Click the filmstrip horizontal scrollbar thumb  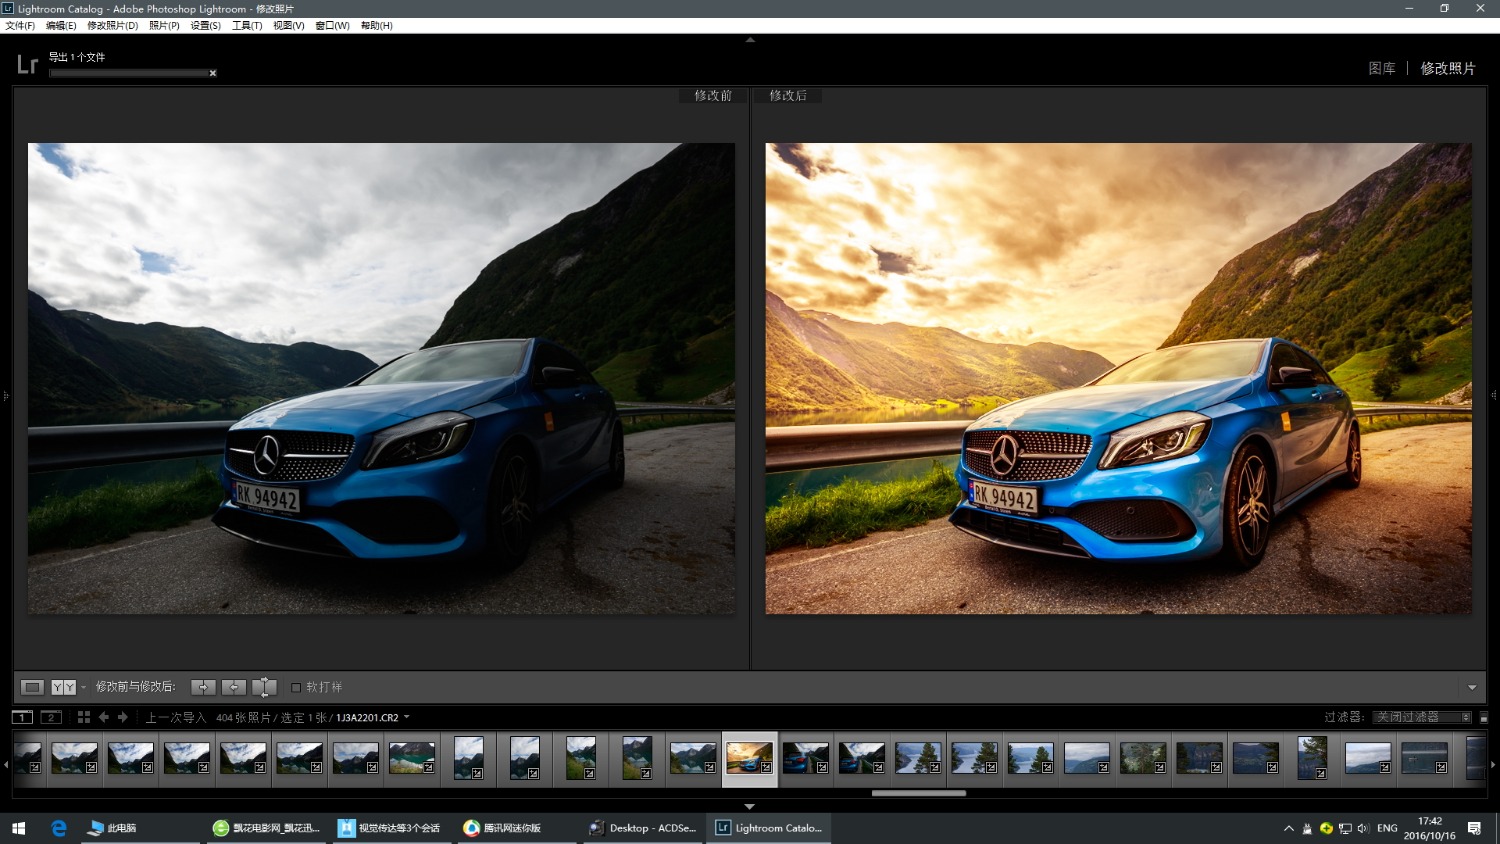click(918, 793)
